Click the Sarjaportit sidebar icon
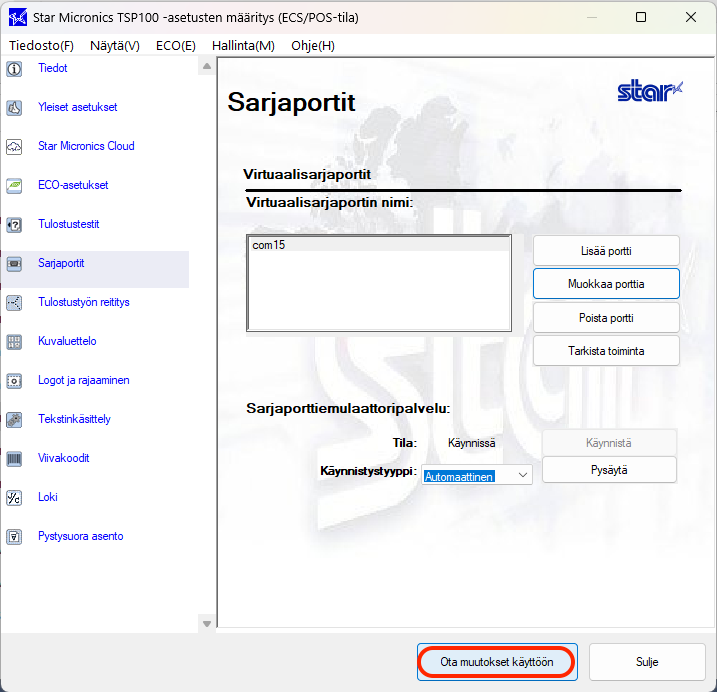Screen dimensions: 717x692 coord(14,264)
